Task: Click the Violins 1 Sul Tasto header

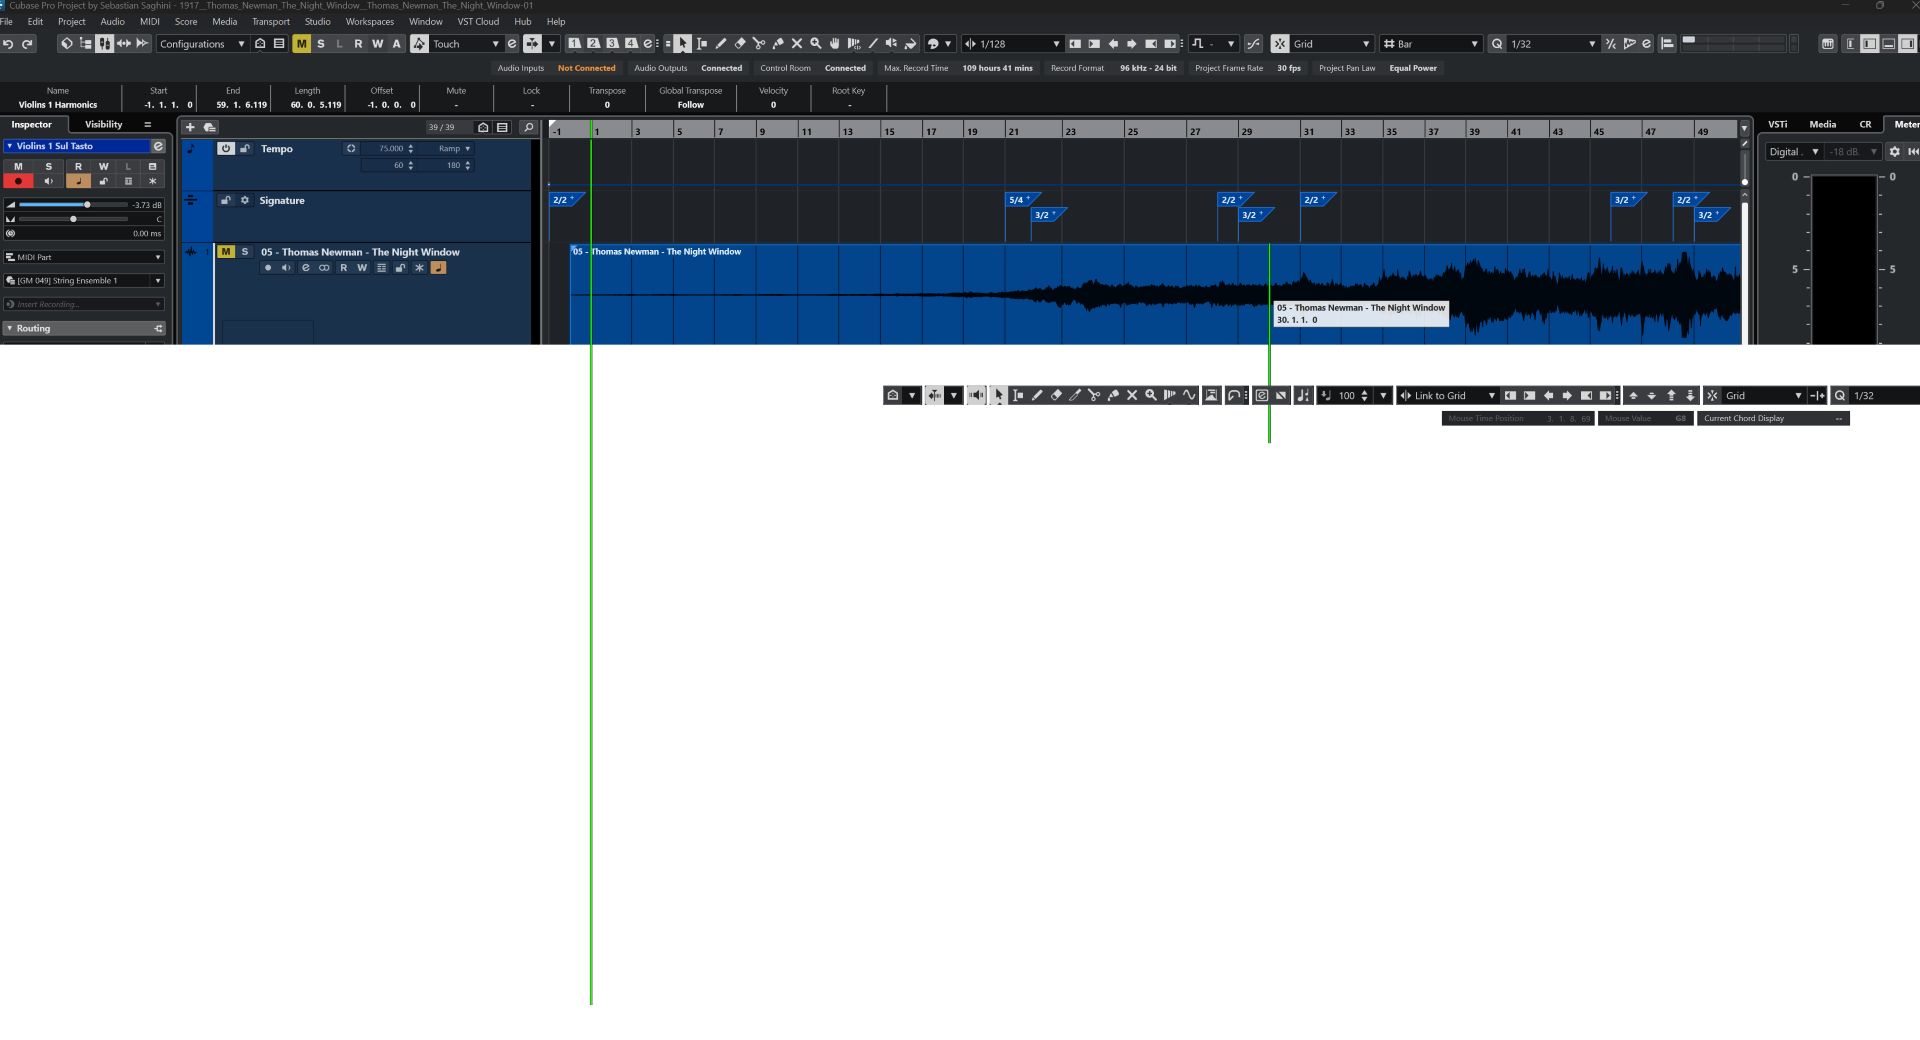Action: pyautogui.click(x=78, y=146)
